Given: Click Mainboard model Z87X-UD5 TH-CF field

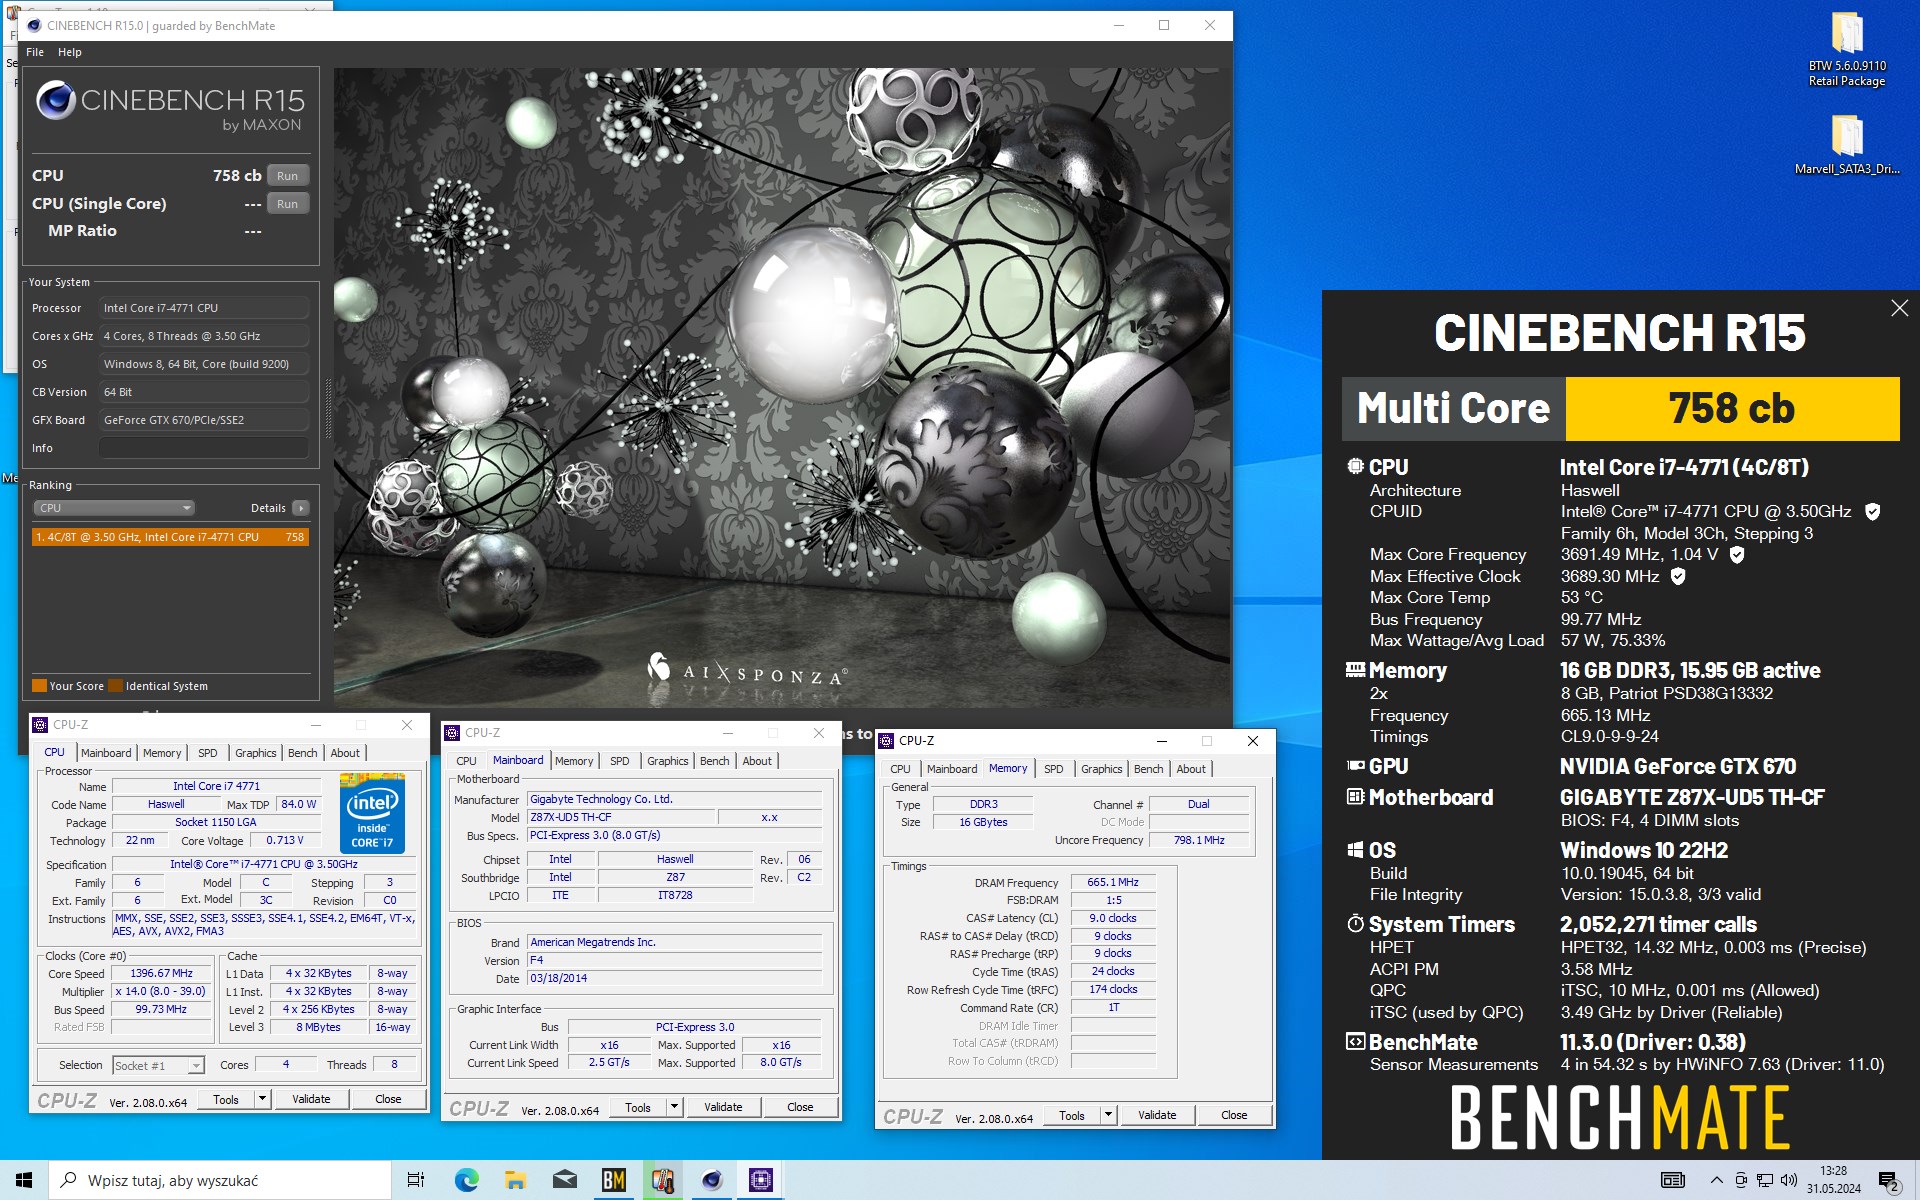Looking at the screenshot, I should (621, 817).
